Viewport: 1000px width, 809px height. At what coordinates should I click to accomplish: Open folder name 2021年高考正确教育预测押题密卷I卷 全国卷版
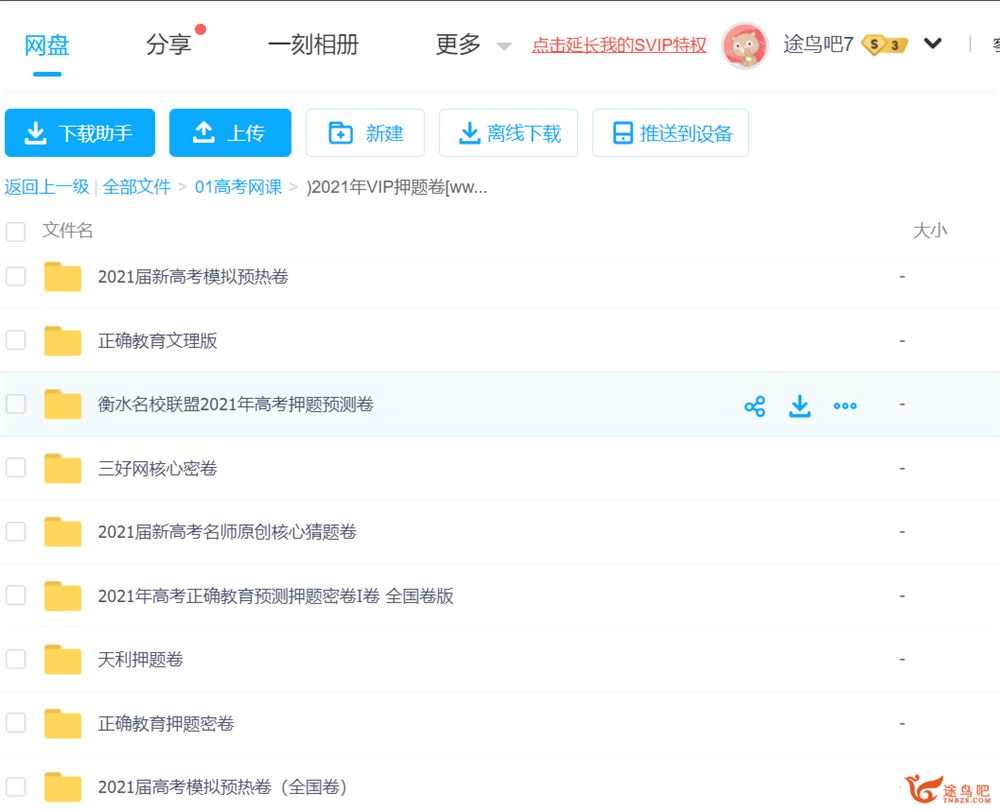coord(276,595)
